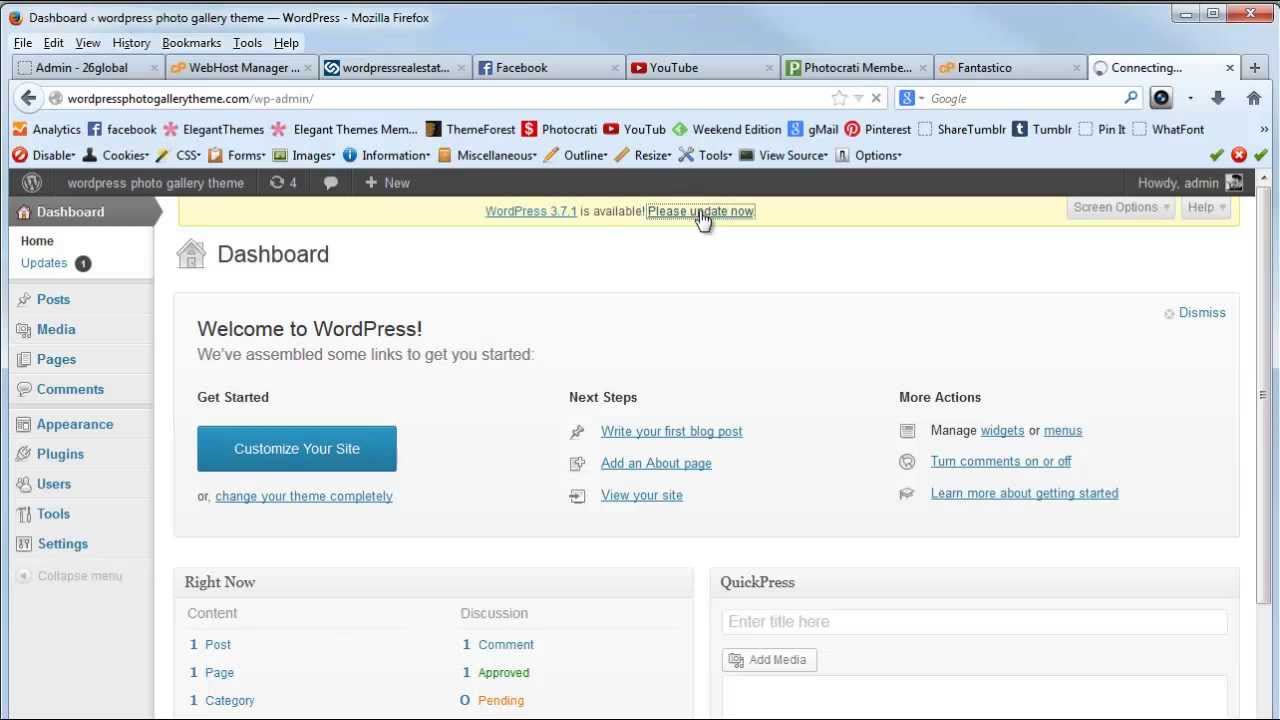Screen dimensions: 1280x720
Task: Click the Plugins icon in sidebar
Action: pyautogui.click(x=24, y=454)
